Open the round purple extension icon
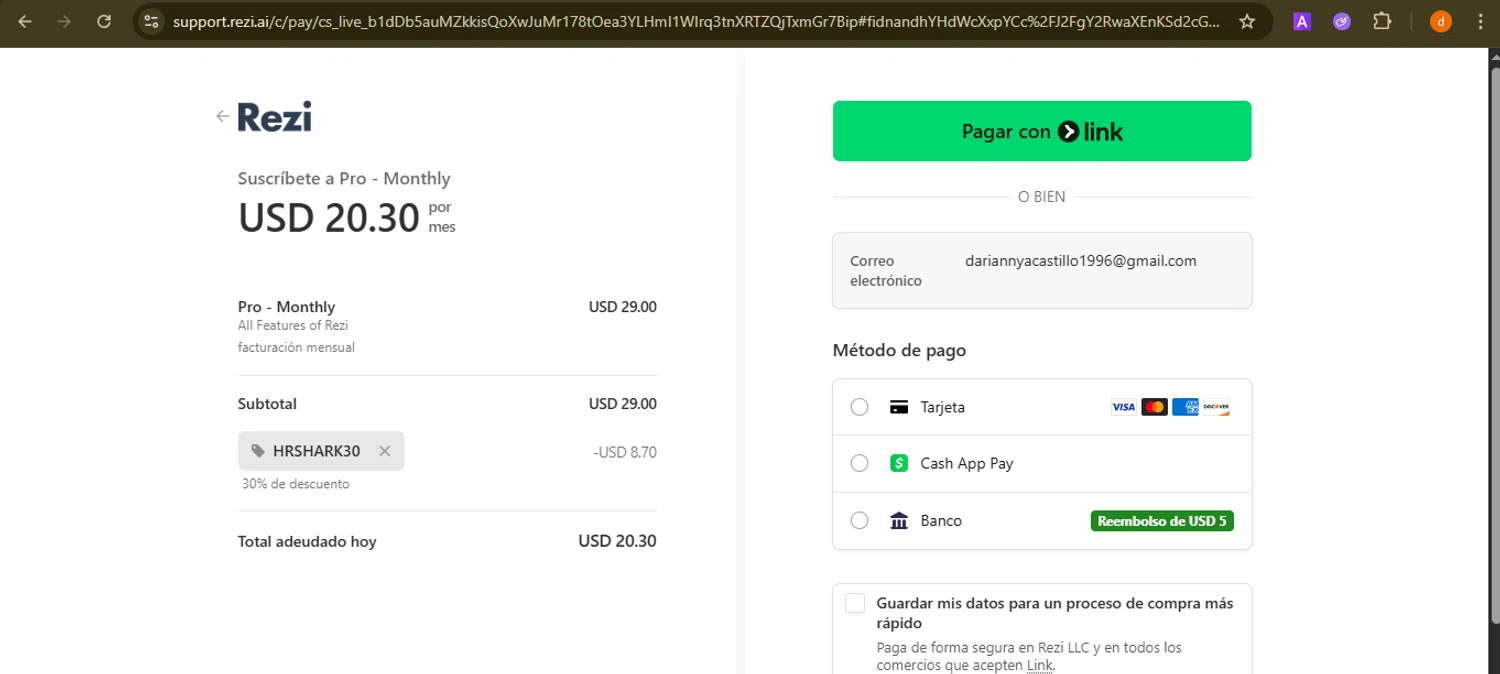Screen dimensions: 1500x674 [1342, 21]
